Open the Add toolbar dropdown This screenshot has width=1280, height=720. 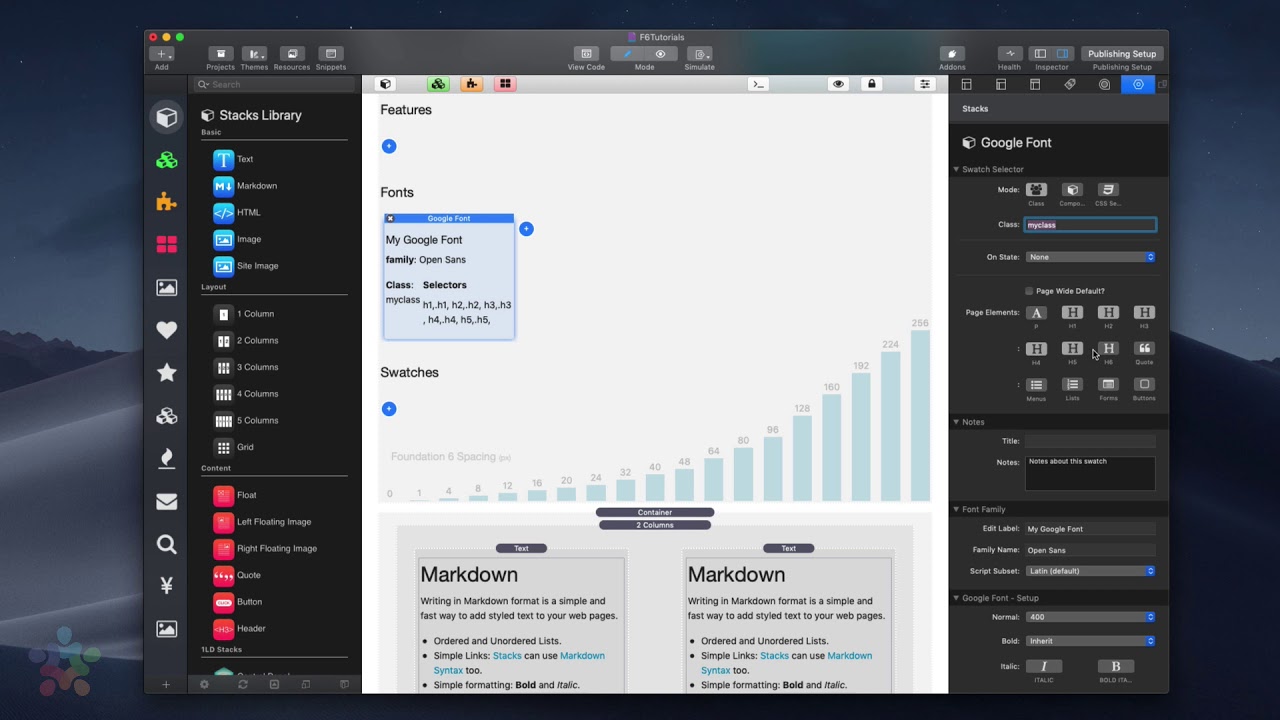[162, 54]
